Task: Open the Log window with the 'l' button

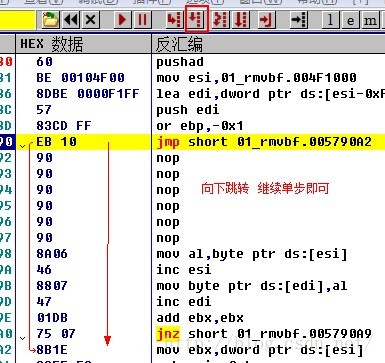Action: (330, 20)
